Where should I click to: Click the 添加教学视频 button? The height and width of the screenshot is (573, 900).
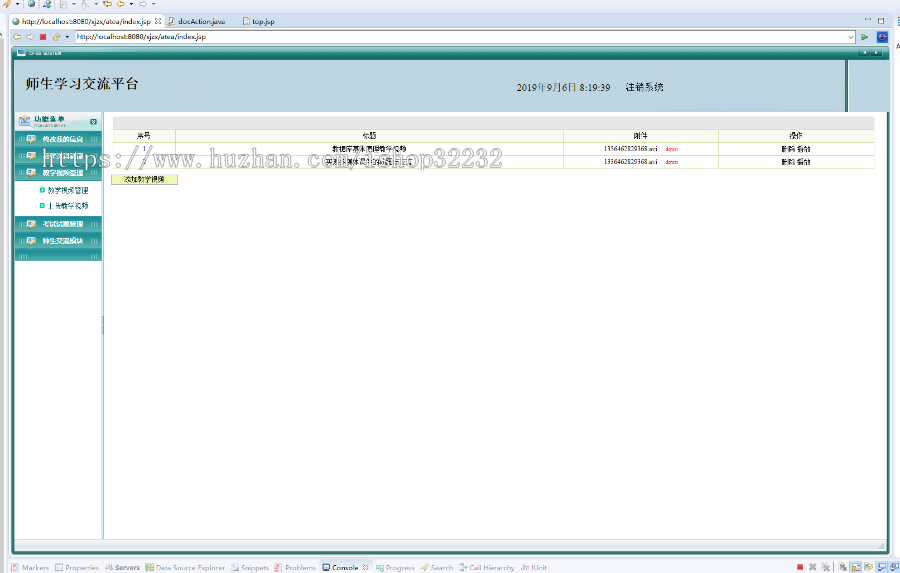pos(144,179)
